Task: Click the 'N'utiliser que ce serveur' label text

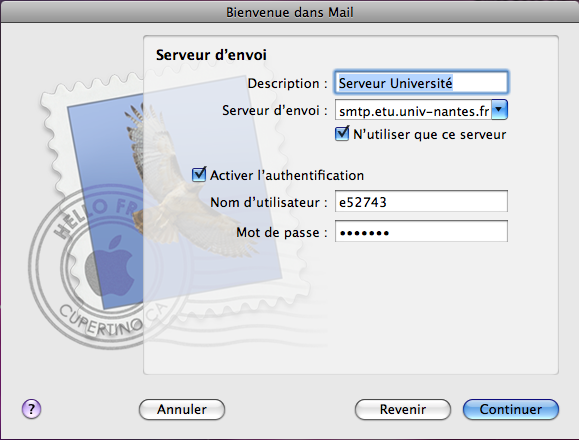Action: point(429,134)
